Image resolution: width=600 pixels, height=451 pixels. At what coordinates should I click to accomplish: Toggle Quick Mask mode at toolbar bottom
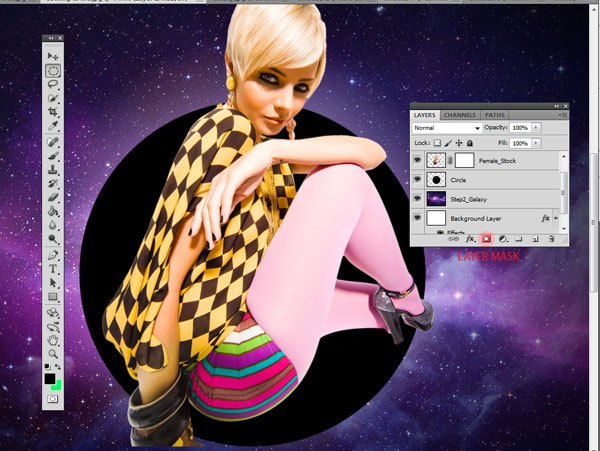pyautogui.click(x=53, y=399)
